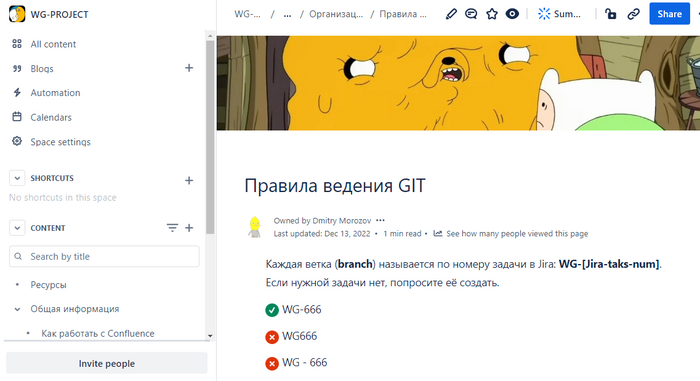Add a shortcut with plus icon

(189, 180)
